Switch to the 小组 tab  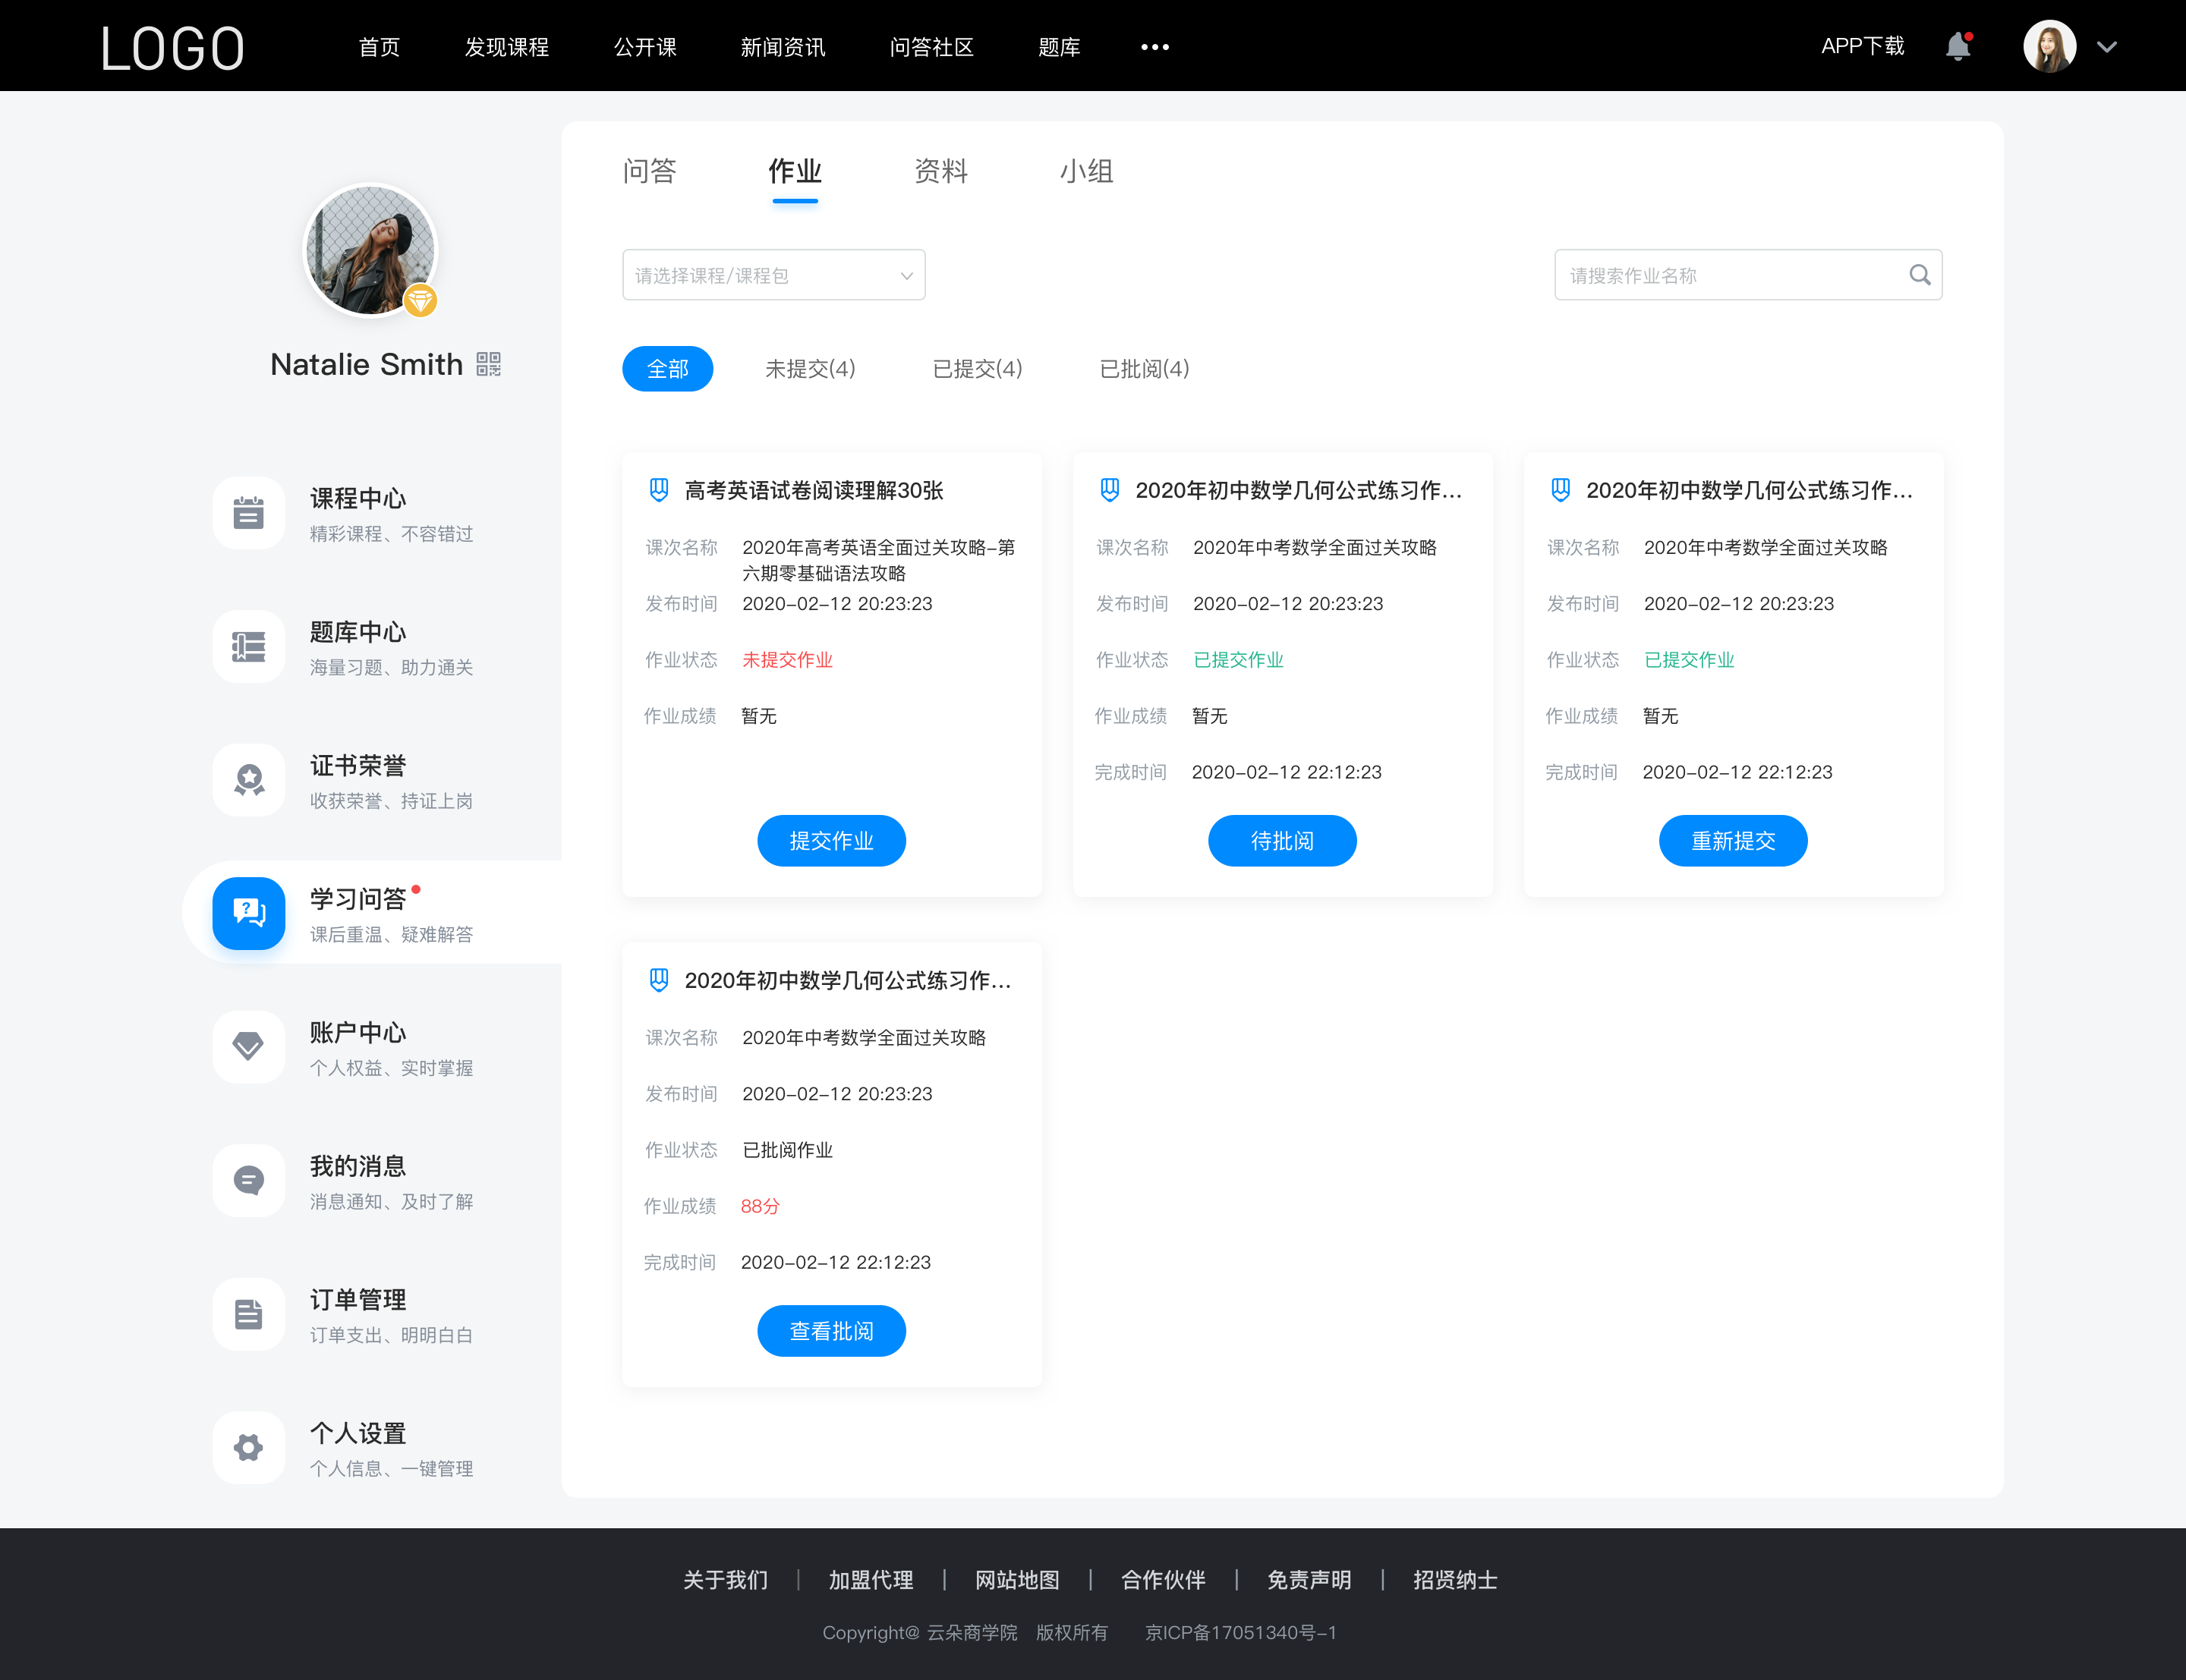[1083, 171]
